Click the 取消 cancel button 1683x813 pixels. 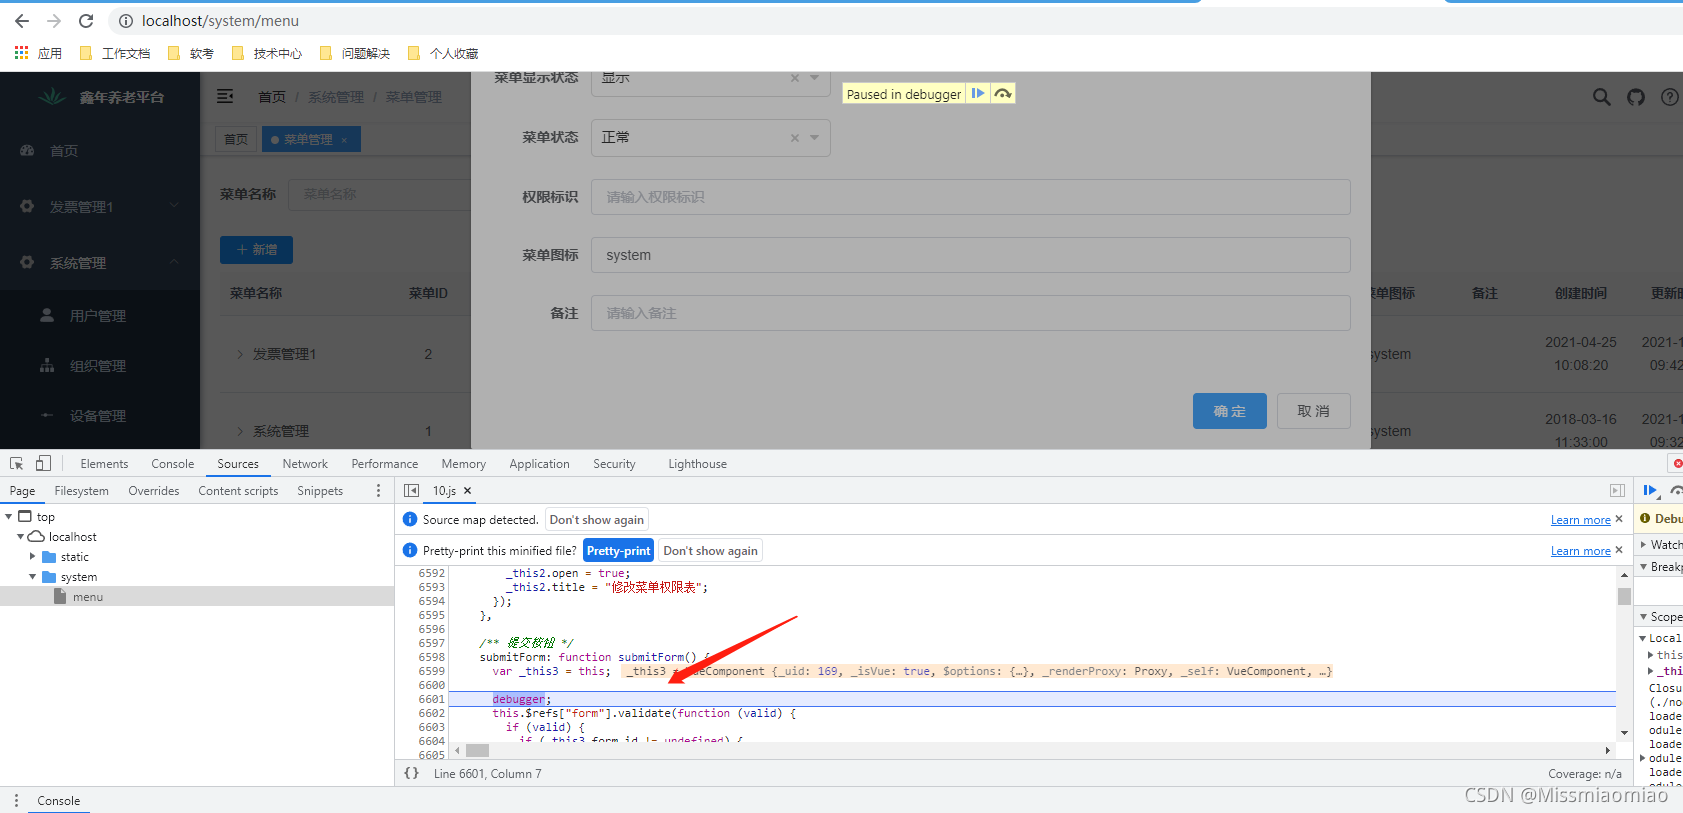(x=1314, y=411)
